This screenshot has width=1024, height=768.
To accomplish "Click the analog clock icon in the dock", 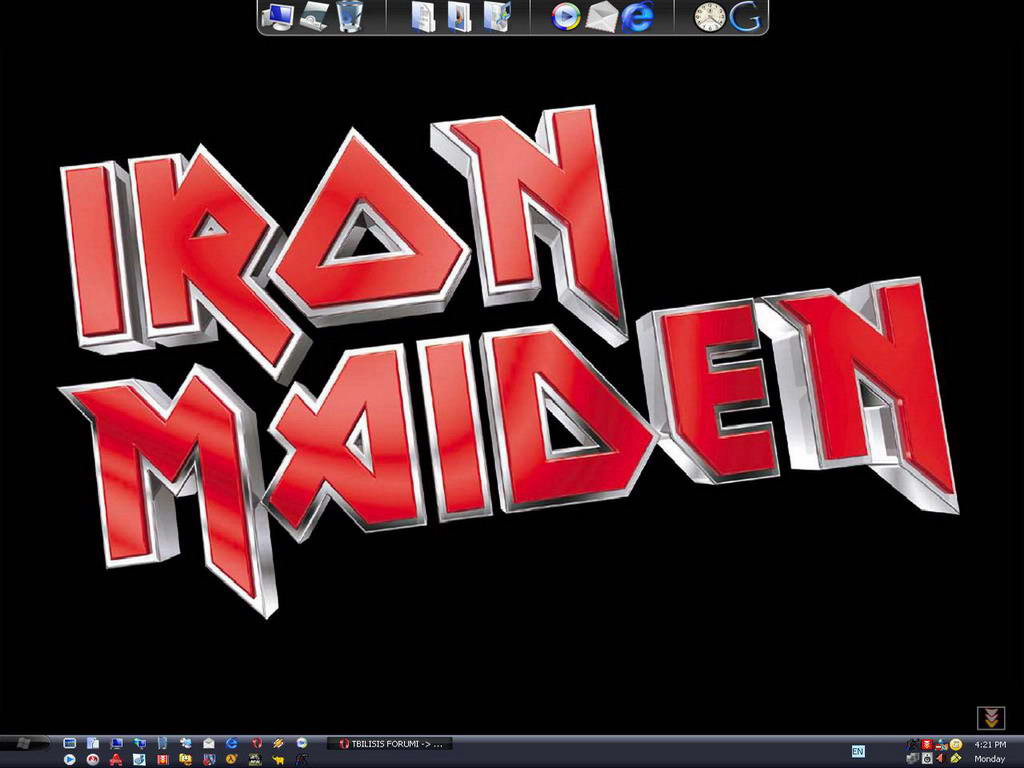I will [710, 16].
